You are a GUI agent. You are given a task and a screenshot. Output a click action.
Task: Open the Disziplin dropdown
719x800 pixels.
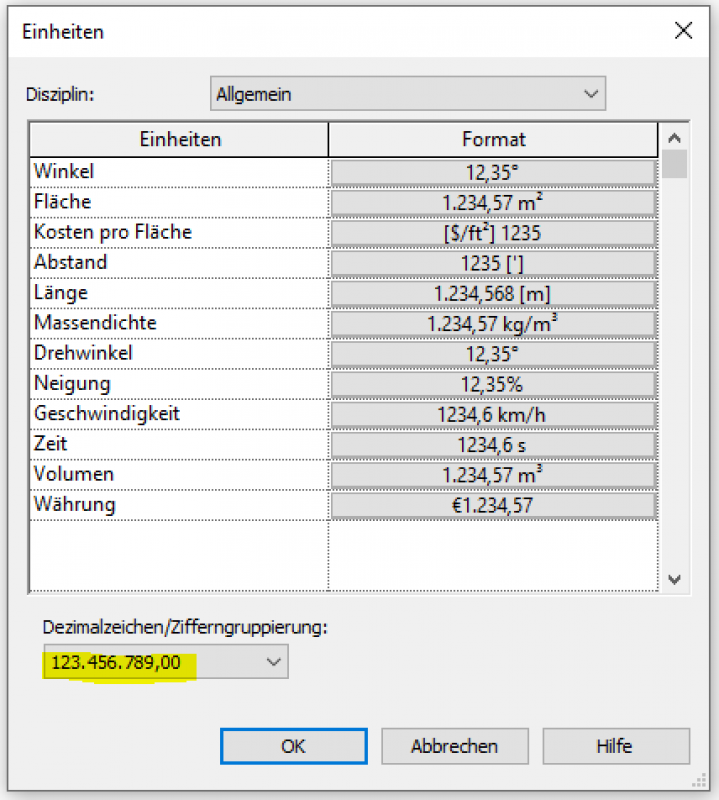click(408, 95)
